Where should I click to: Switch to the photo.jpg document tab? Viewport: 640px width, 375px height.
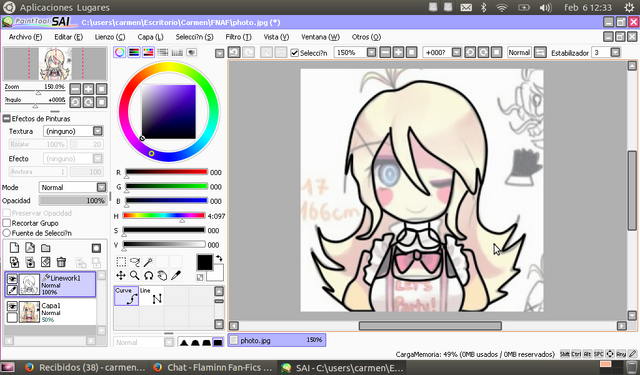click(x=277, y=340)
